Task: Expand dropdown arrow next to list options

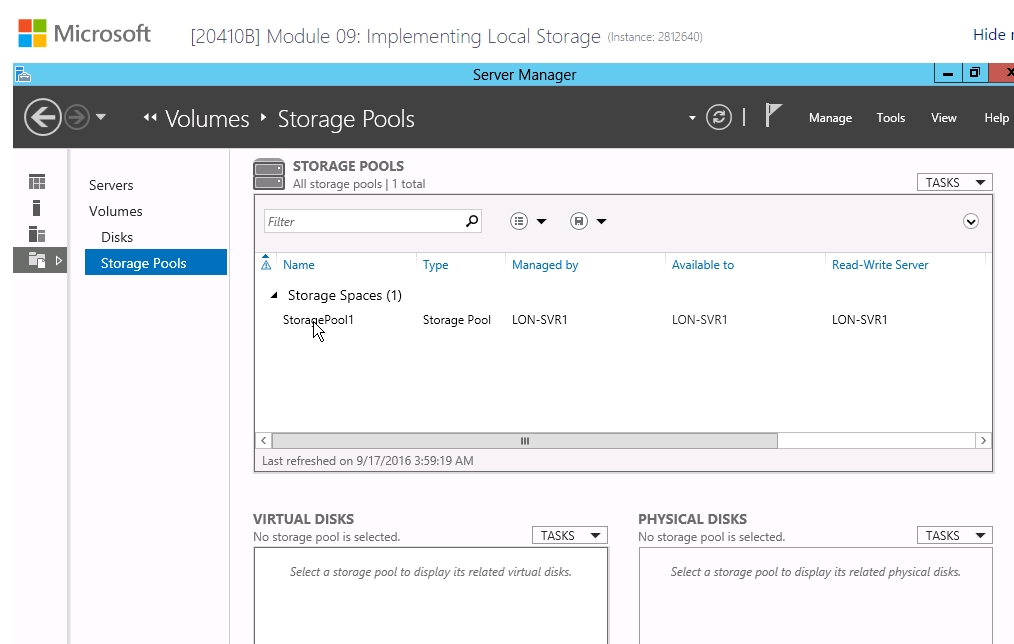Action: point(542,222)
